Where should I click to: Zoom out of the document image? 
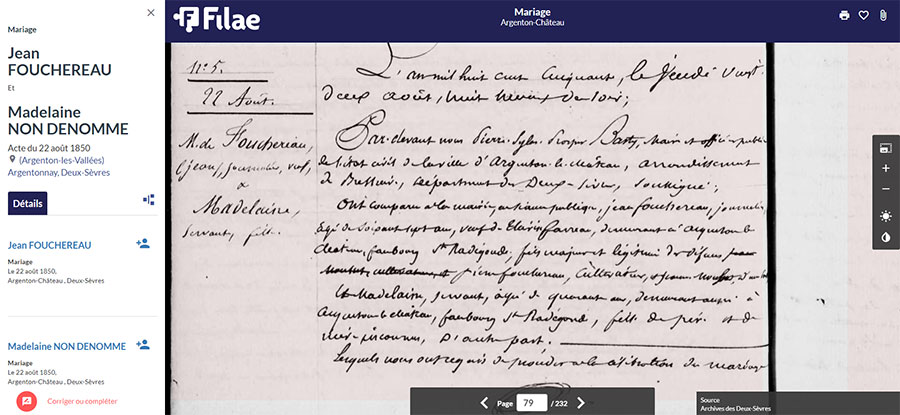click(886, 190)
